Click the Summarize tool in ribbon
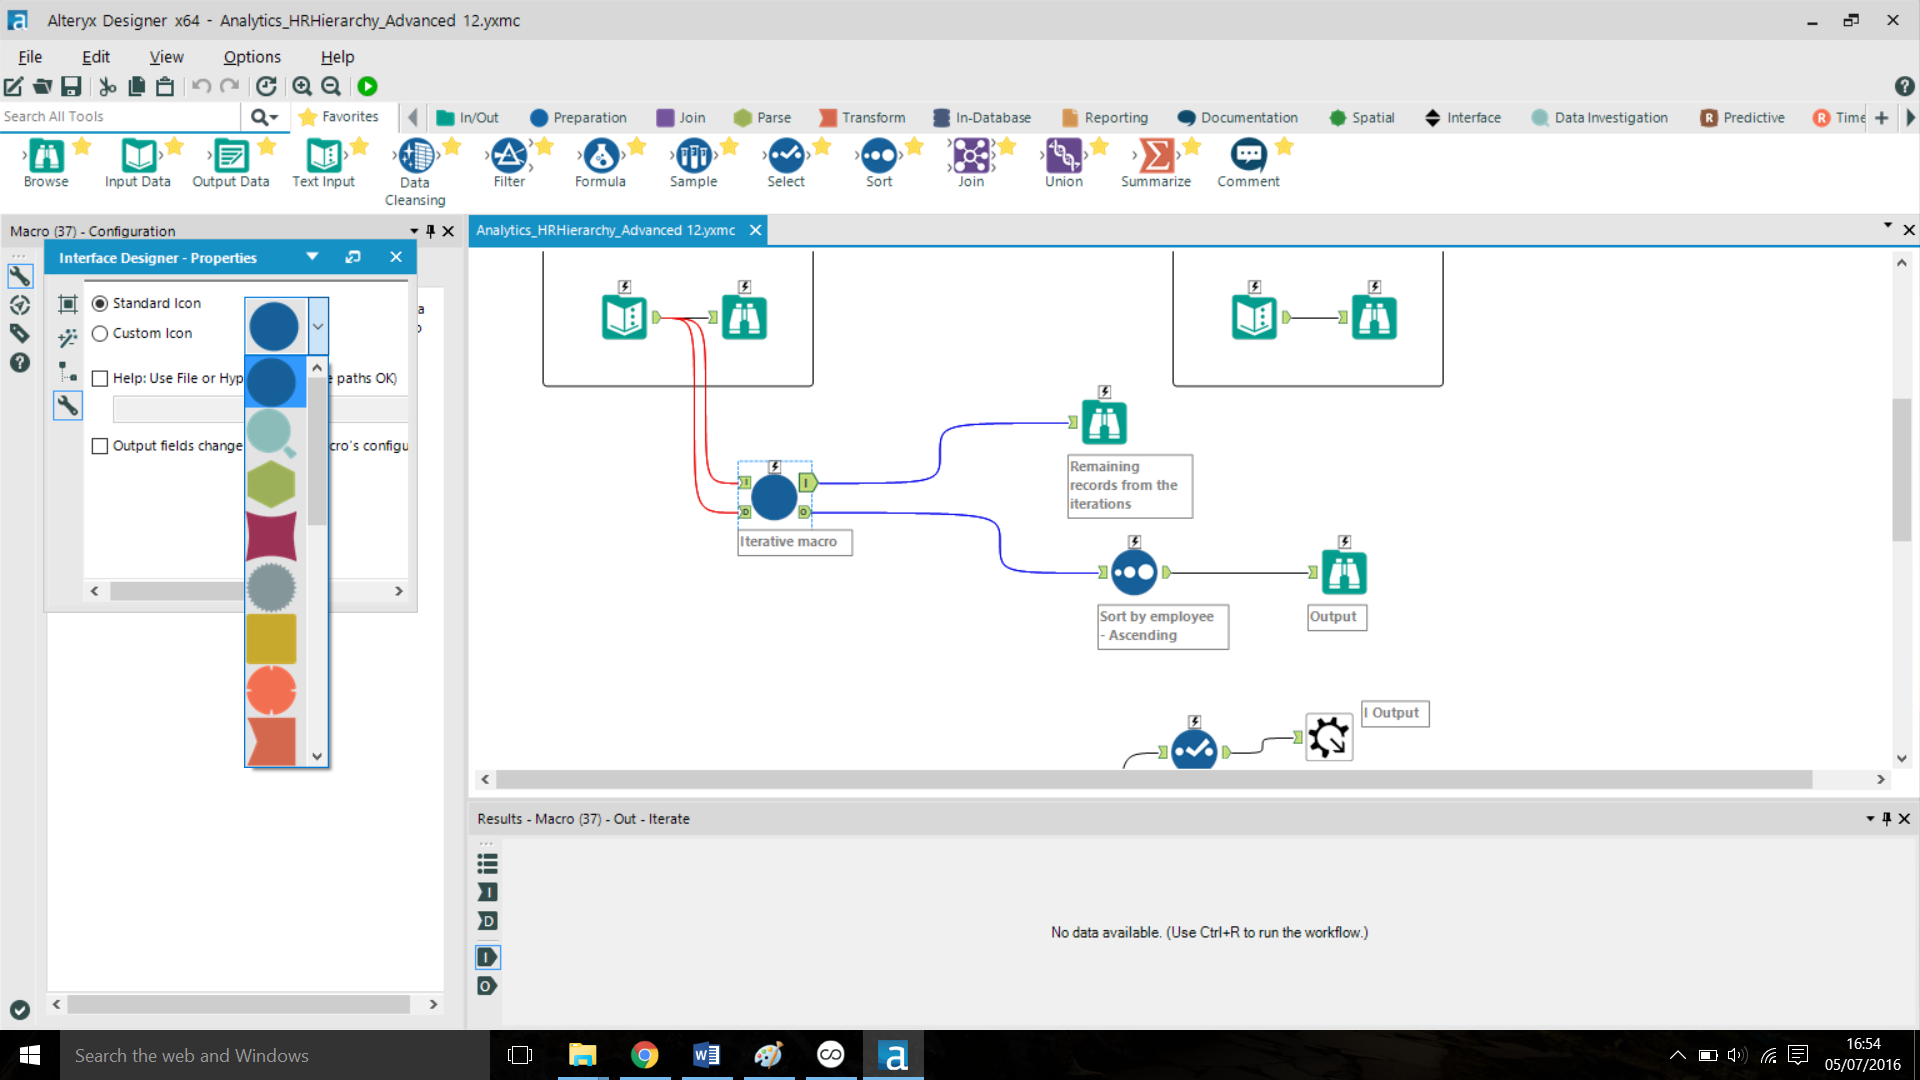1920x1080 pixels. [1156, 156]
